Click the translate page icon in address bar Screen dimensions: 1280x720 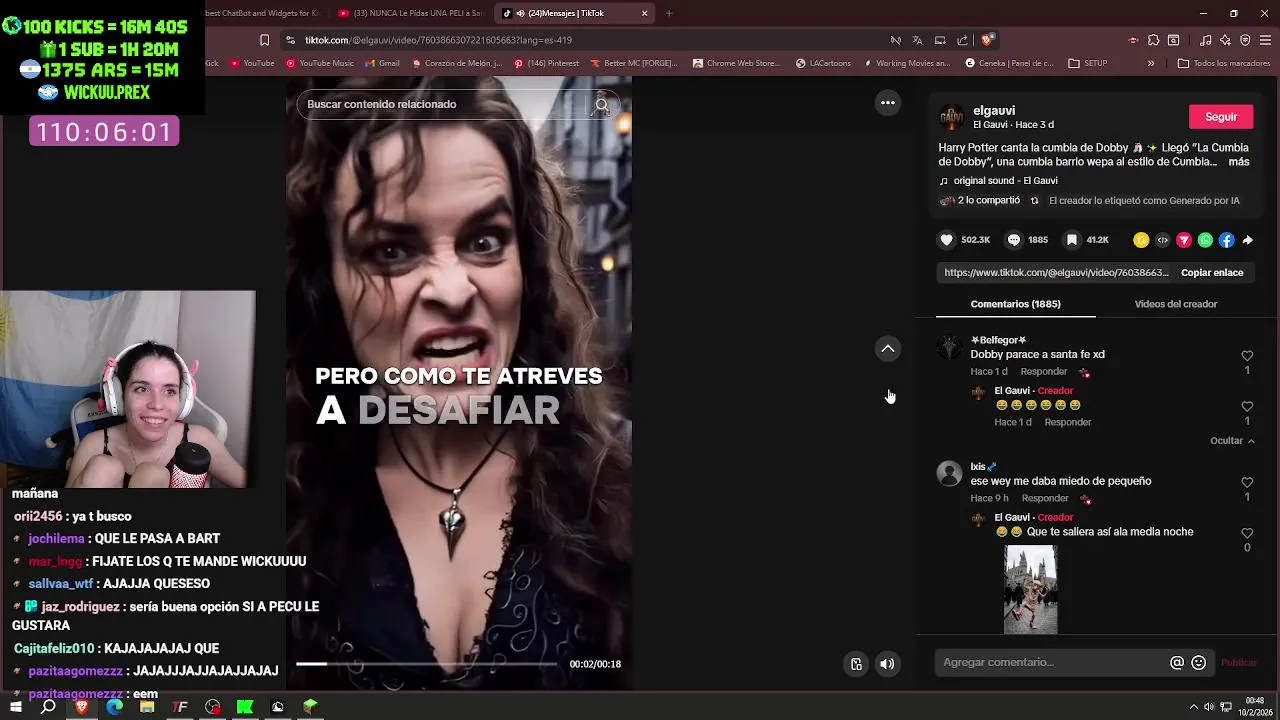coord(917,40)
